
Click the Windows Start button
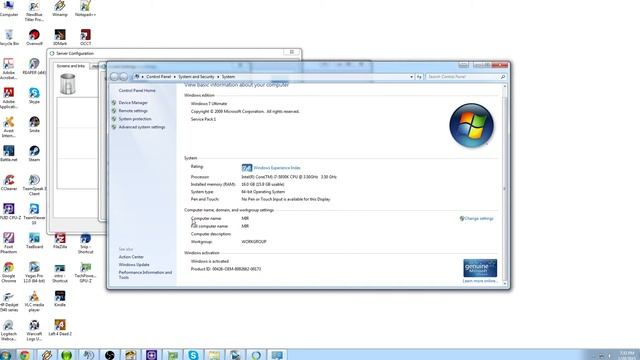[6, 355]
